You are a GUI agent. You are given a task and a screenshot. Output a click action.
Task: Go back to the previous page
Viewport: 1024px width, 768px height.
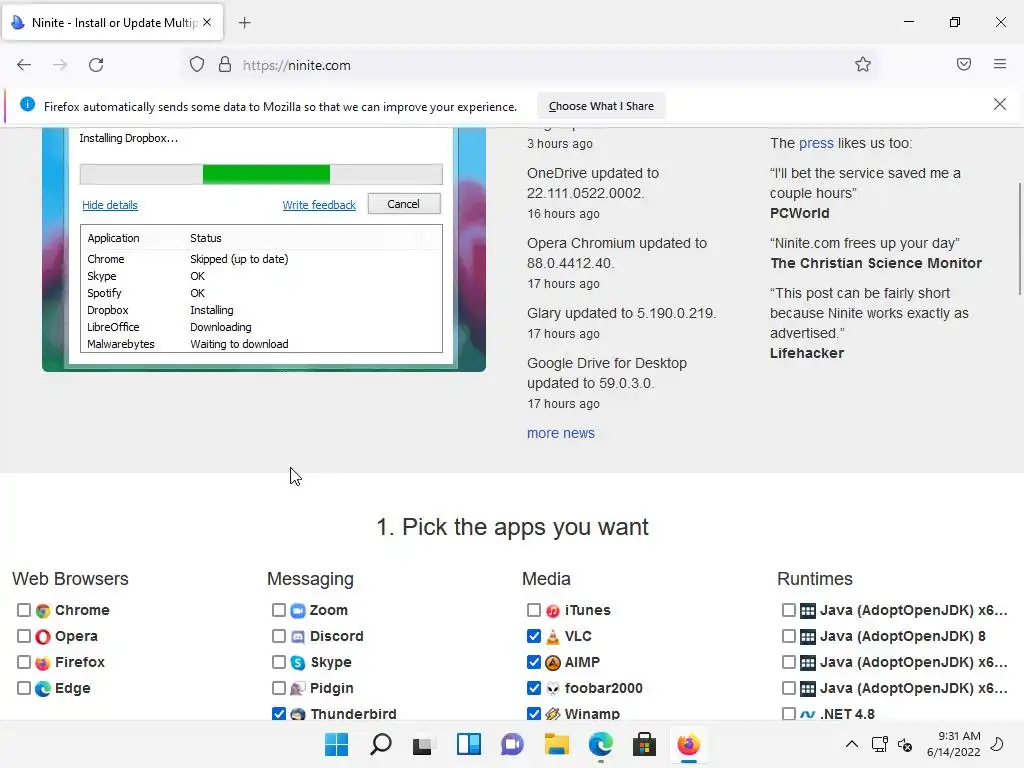[x=24, y=65]
